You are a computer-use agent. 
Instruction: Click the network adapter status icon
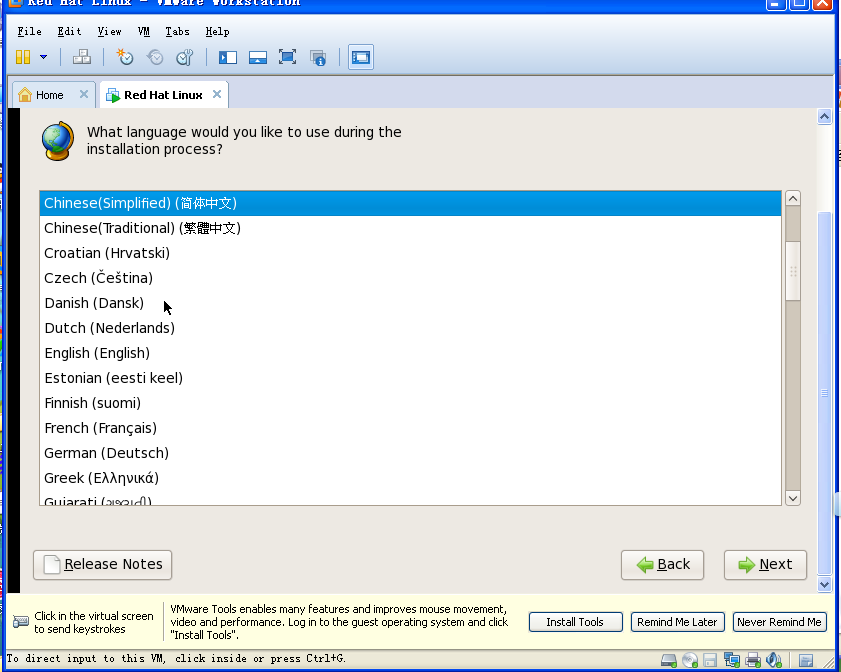[x=732, y=660]
